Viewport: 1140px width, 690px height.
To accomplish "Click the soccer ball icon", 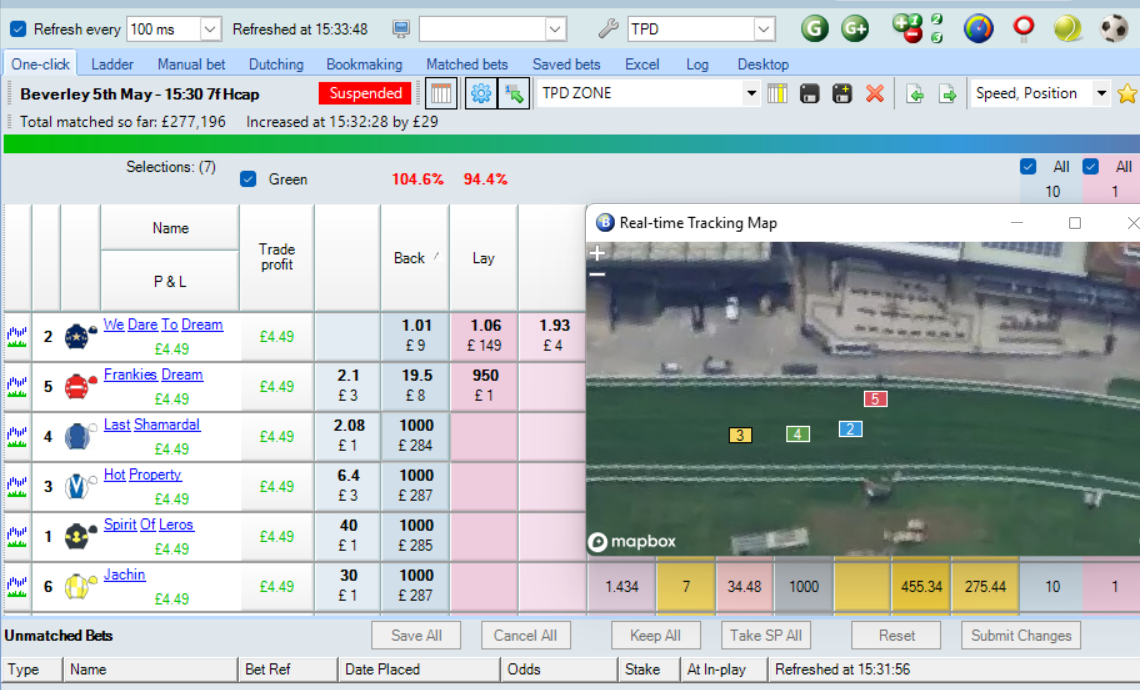I will click(1113, 29).
